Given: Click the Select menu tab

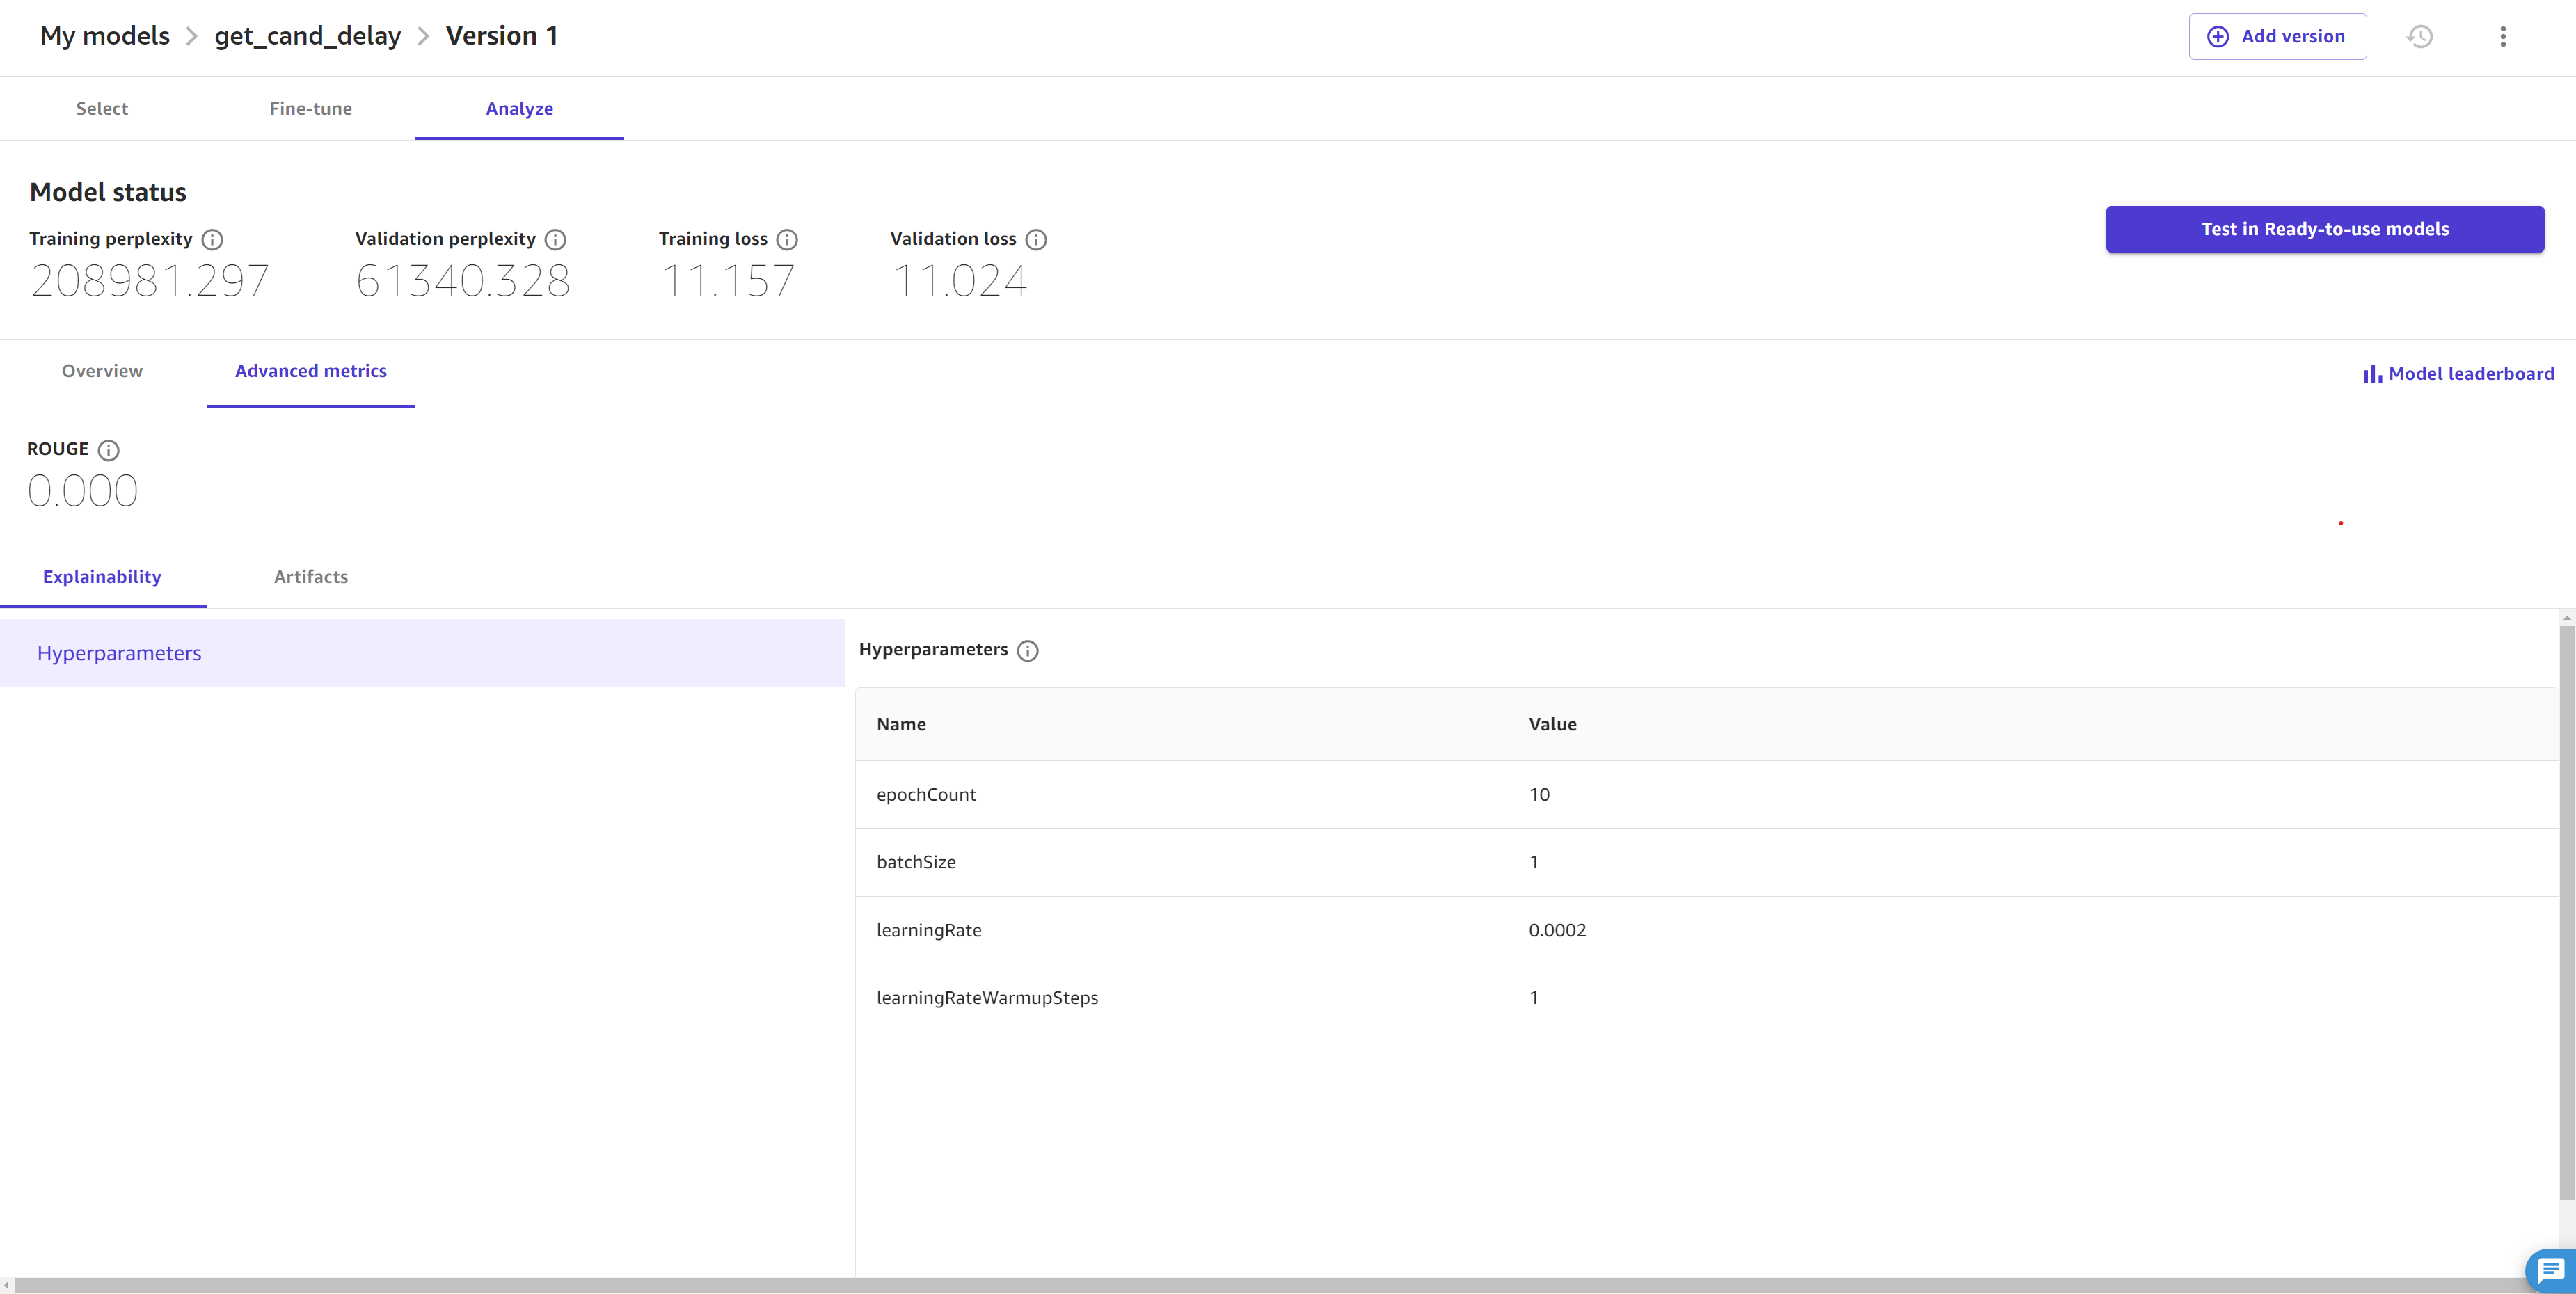Looking at the screenshot, I should pyautogui.click(x=101, y=107).
